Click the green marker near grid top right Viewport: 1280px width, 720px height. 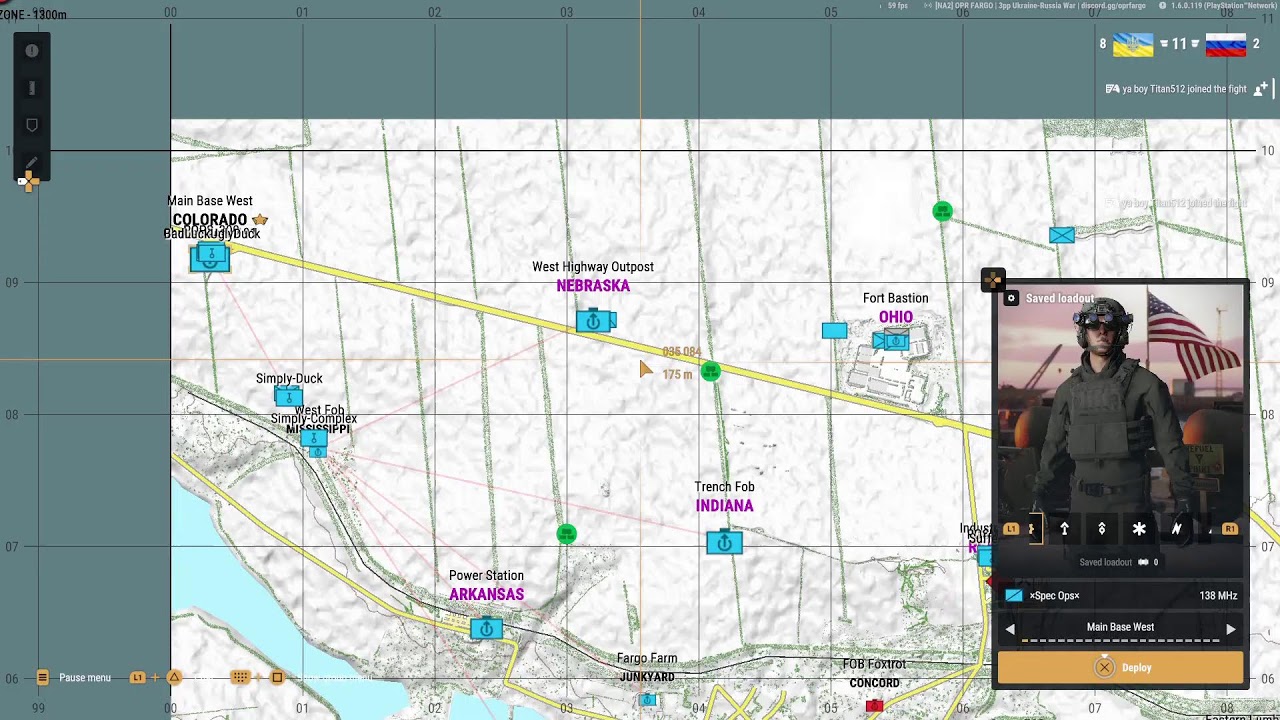pyautogui.click(x=942, y=211)
